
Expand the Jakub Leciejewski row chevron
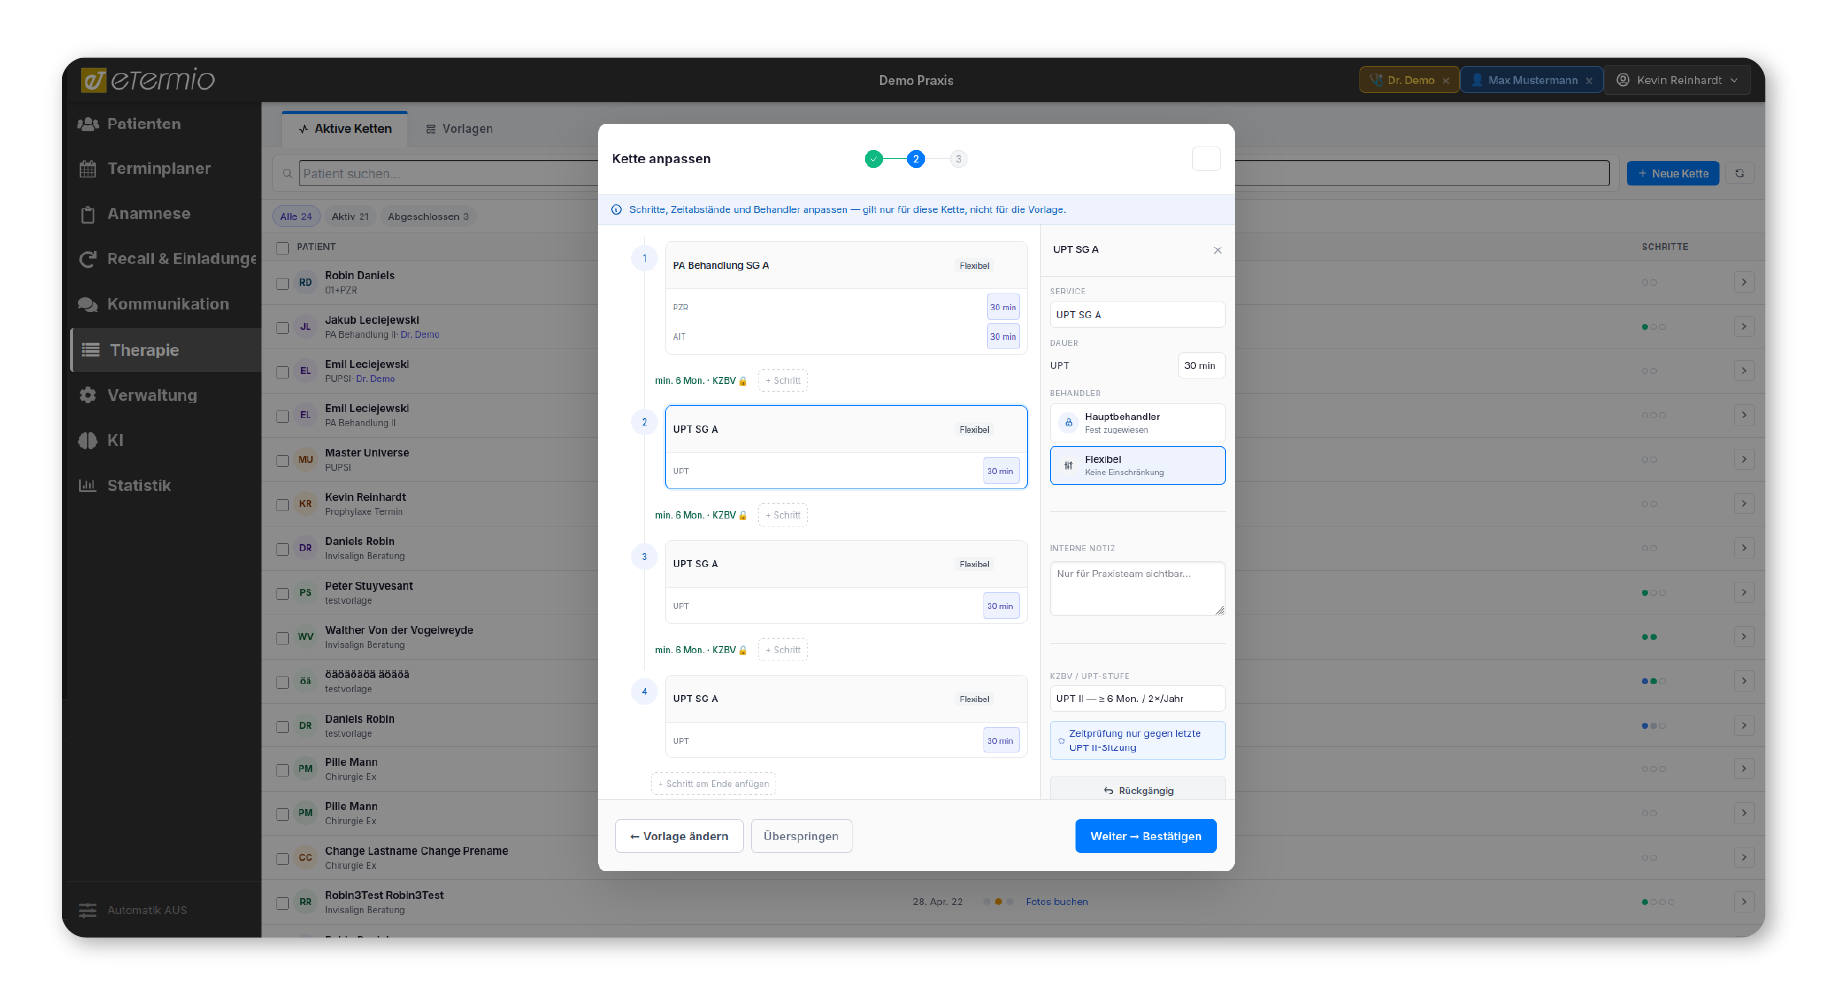coord(1744,327)
